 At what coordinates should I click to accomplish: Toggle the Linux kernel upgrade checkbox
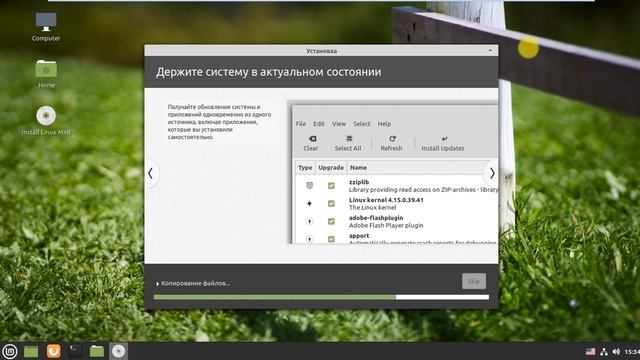click(331, 203)
